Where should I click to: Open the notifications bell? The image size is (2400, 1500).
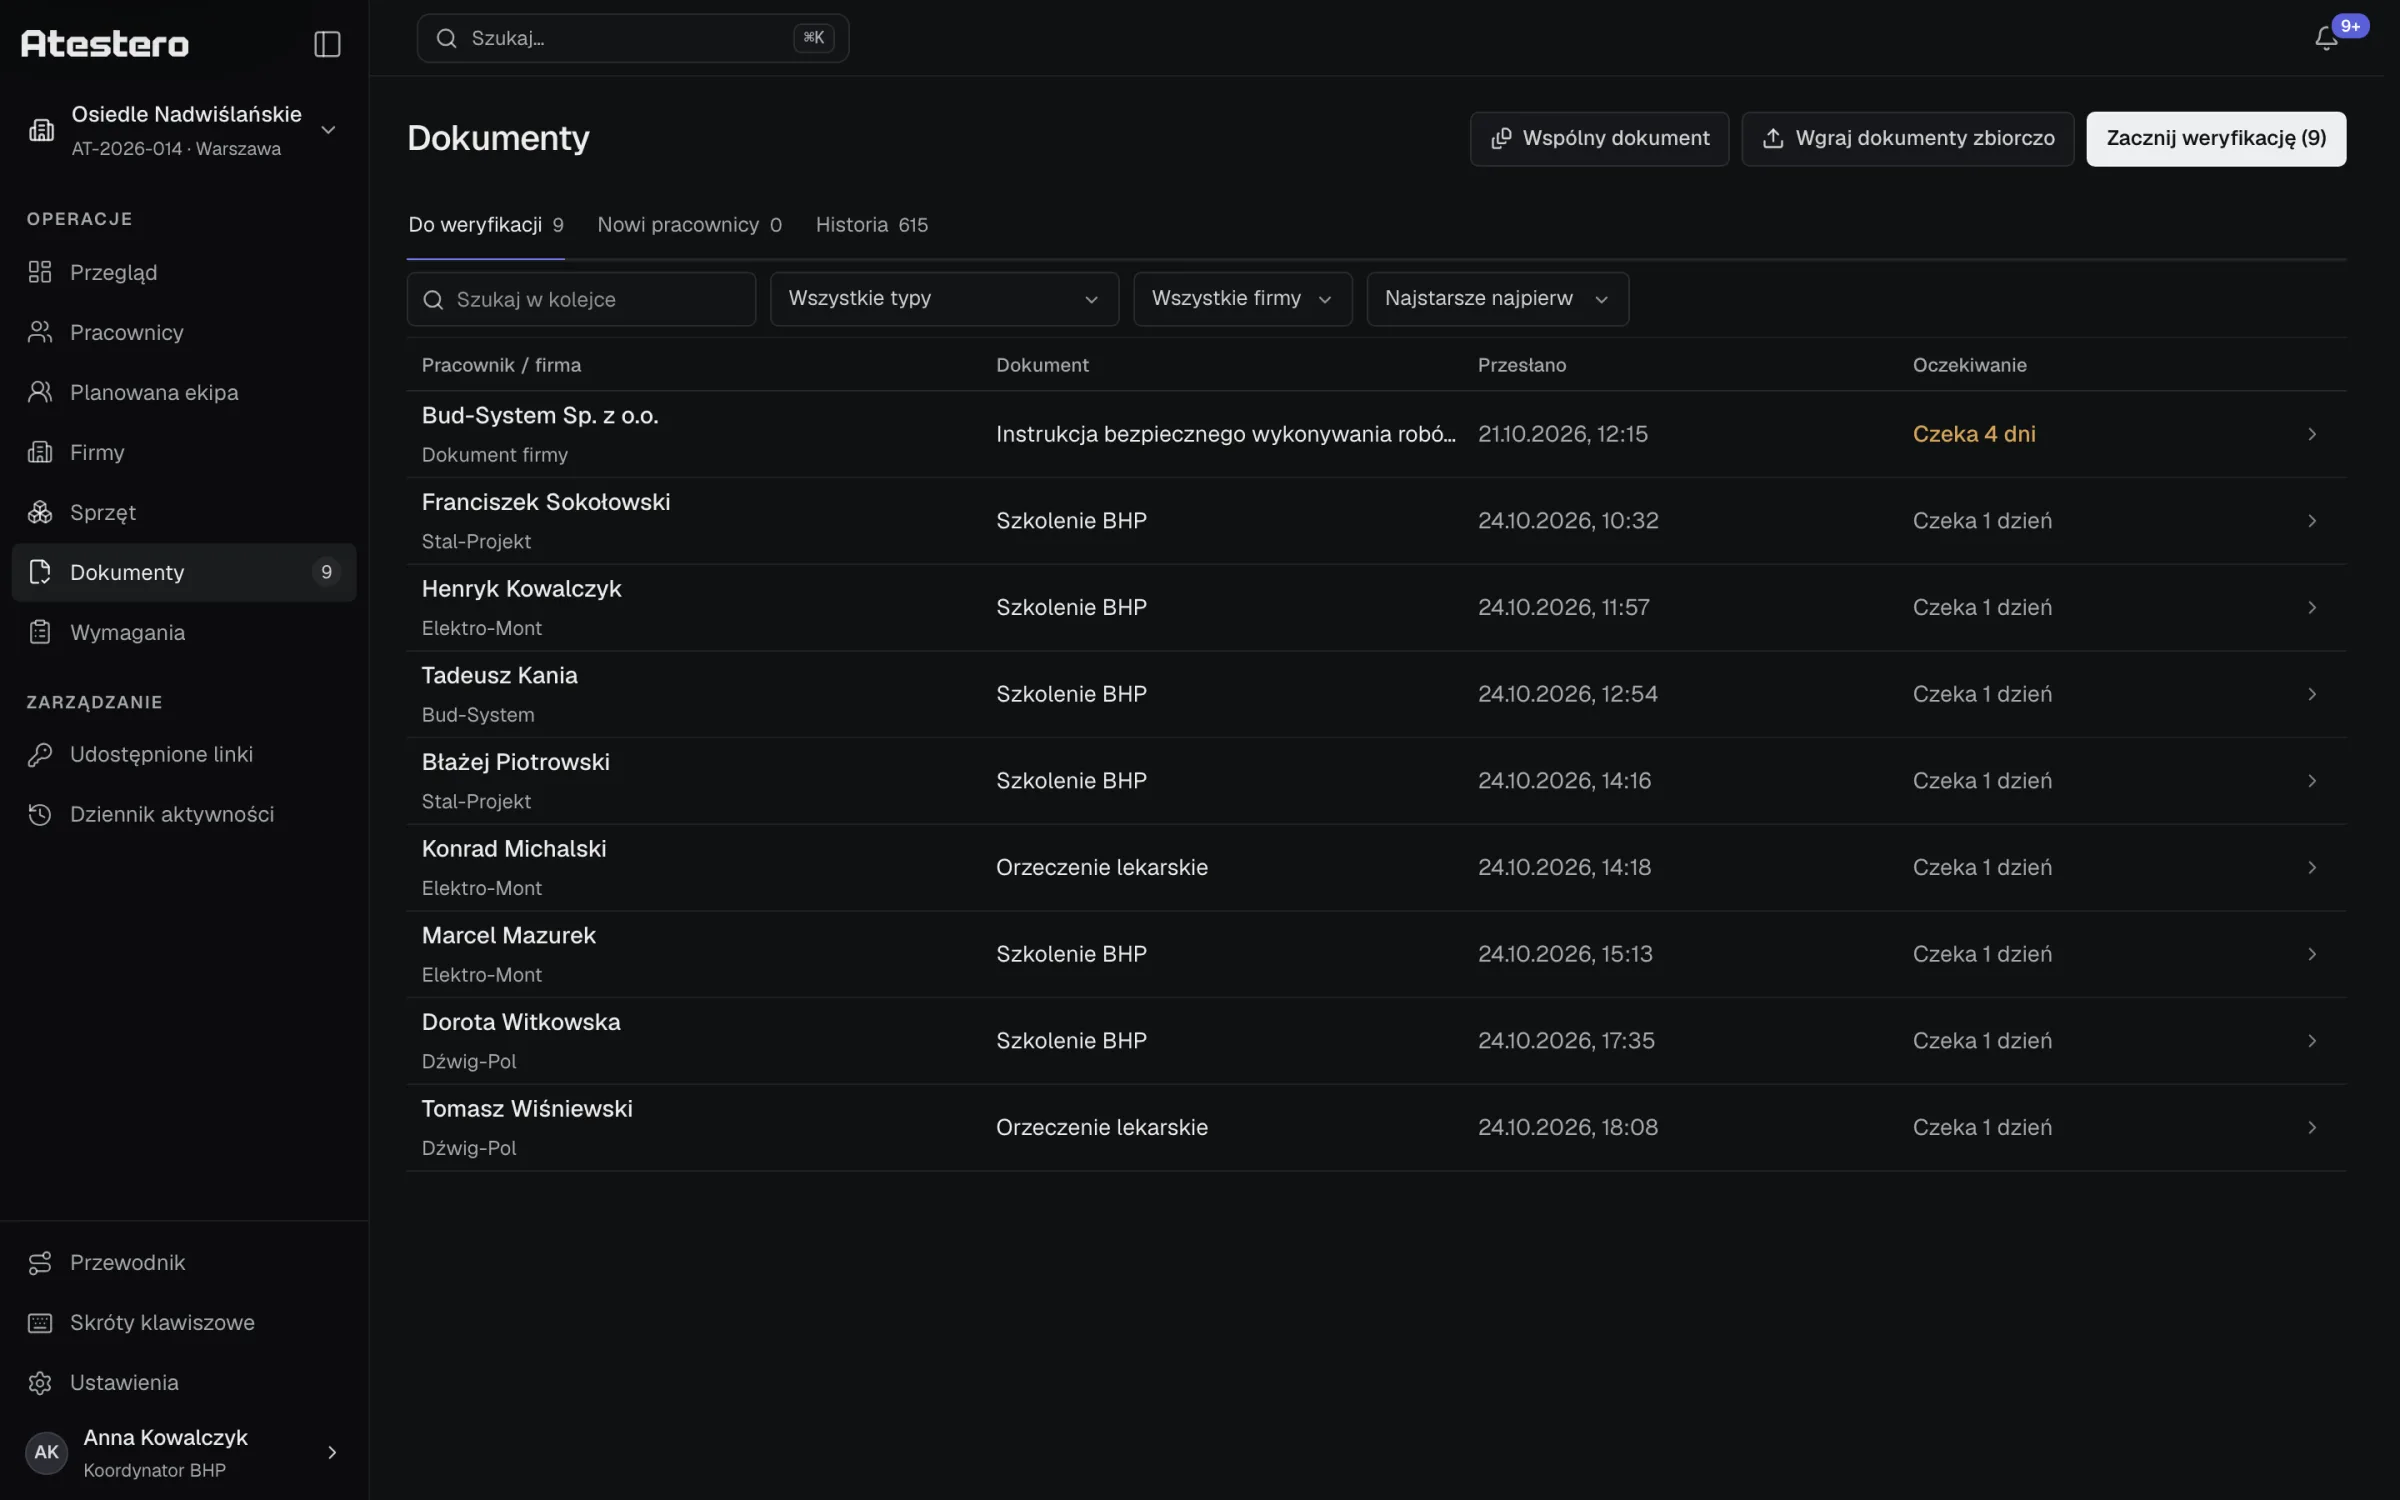pos(2326,38)
